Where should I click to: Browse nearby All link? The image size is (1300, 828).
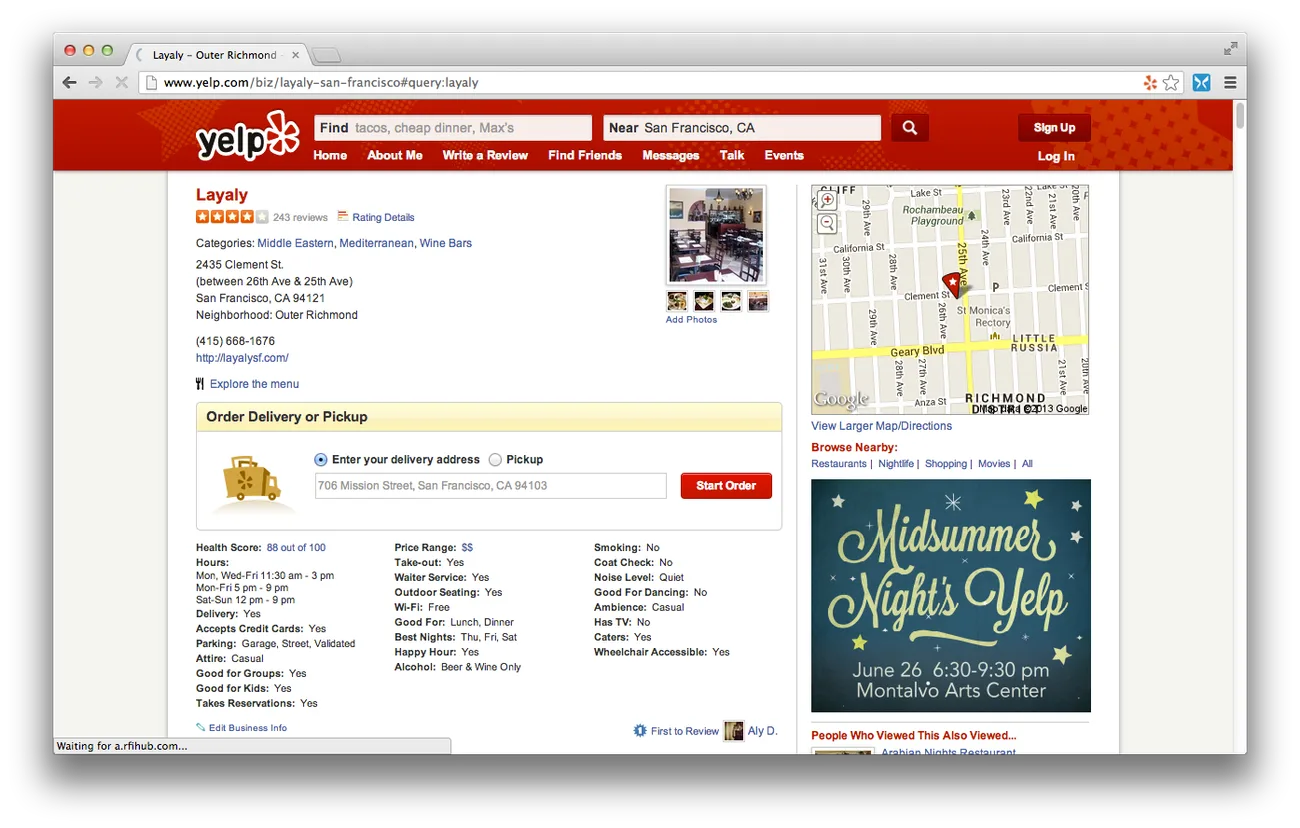pos(1027,464)
